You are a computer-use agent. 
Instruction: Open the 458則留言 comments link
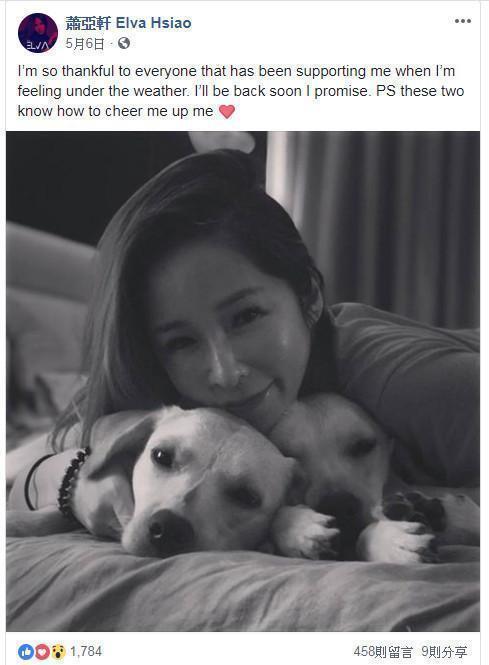point(383,651)
